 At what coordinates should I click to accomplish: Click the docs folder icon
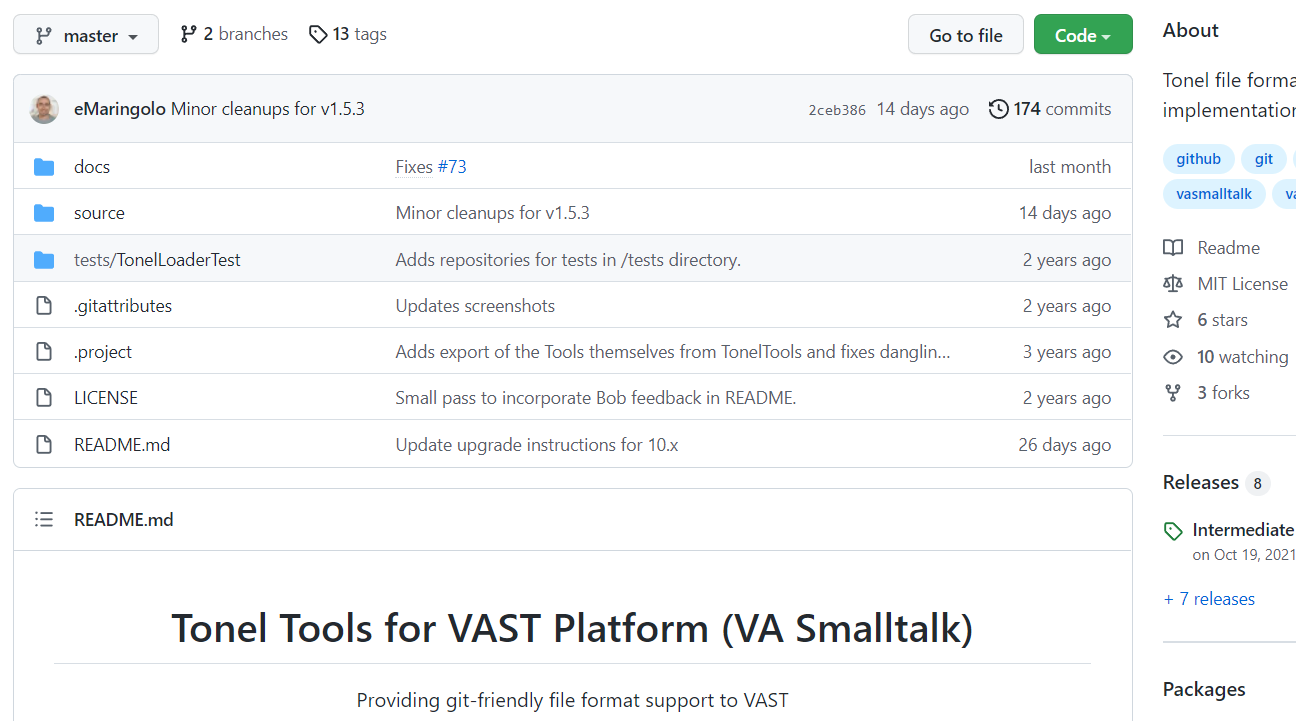pos(44,167)
